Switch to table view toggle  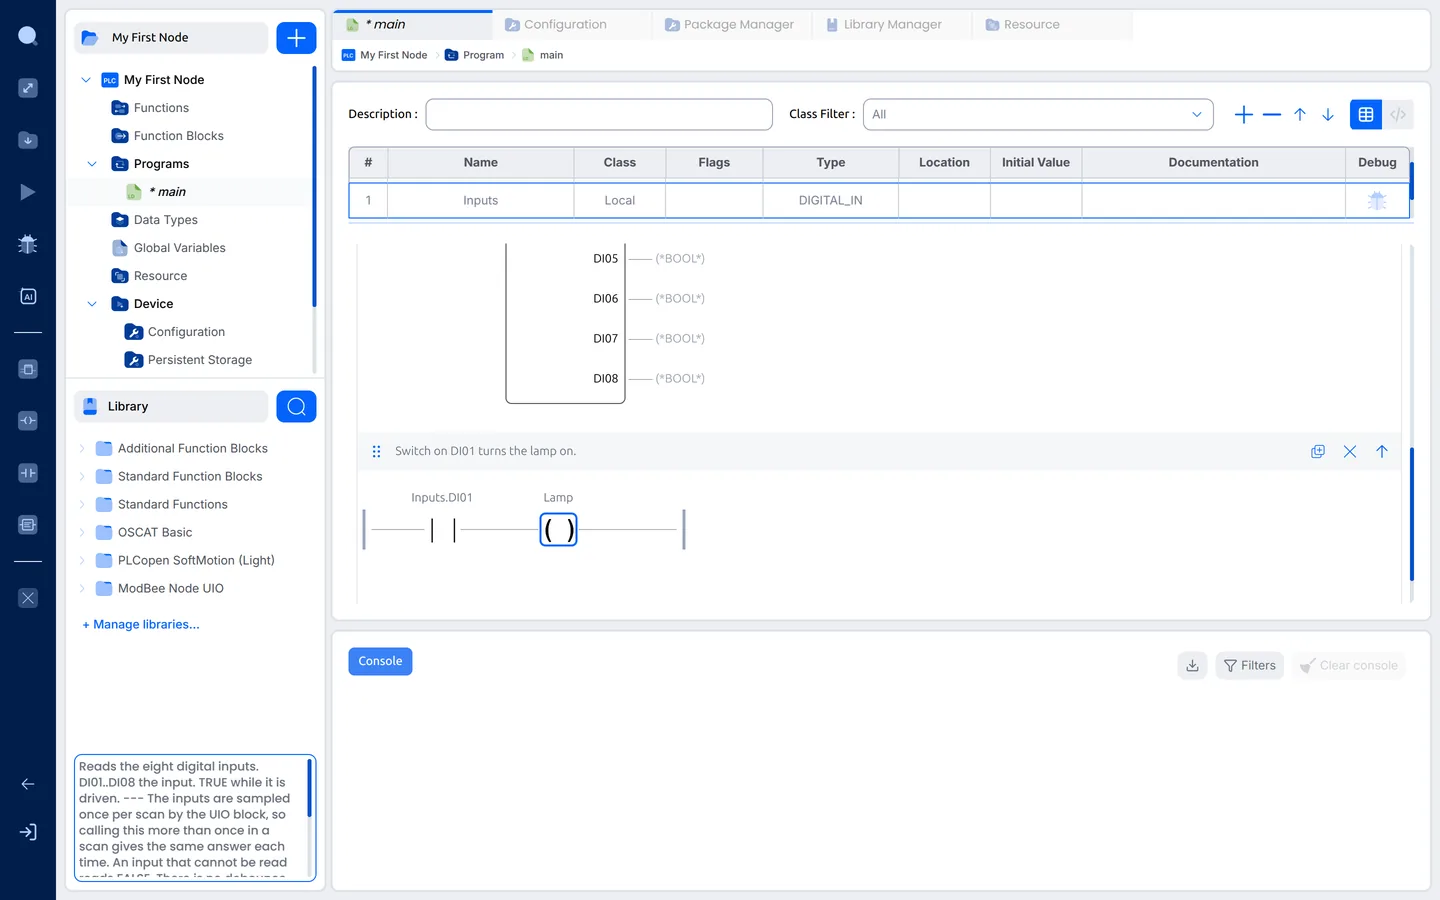pyautogui.click(x=1366, y=115)
